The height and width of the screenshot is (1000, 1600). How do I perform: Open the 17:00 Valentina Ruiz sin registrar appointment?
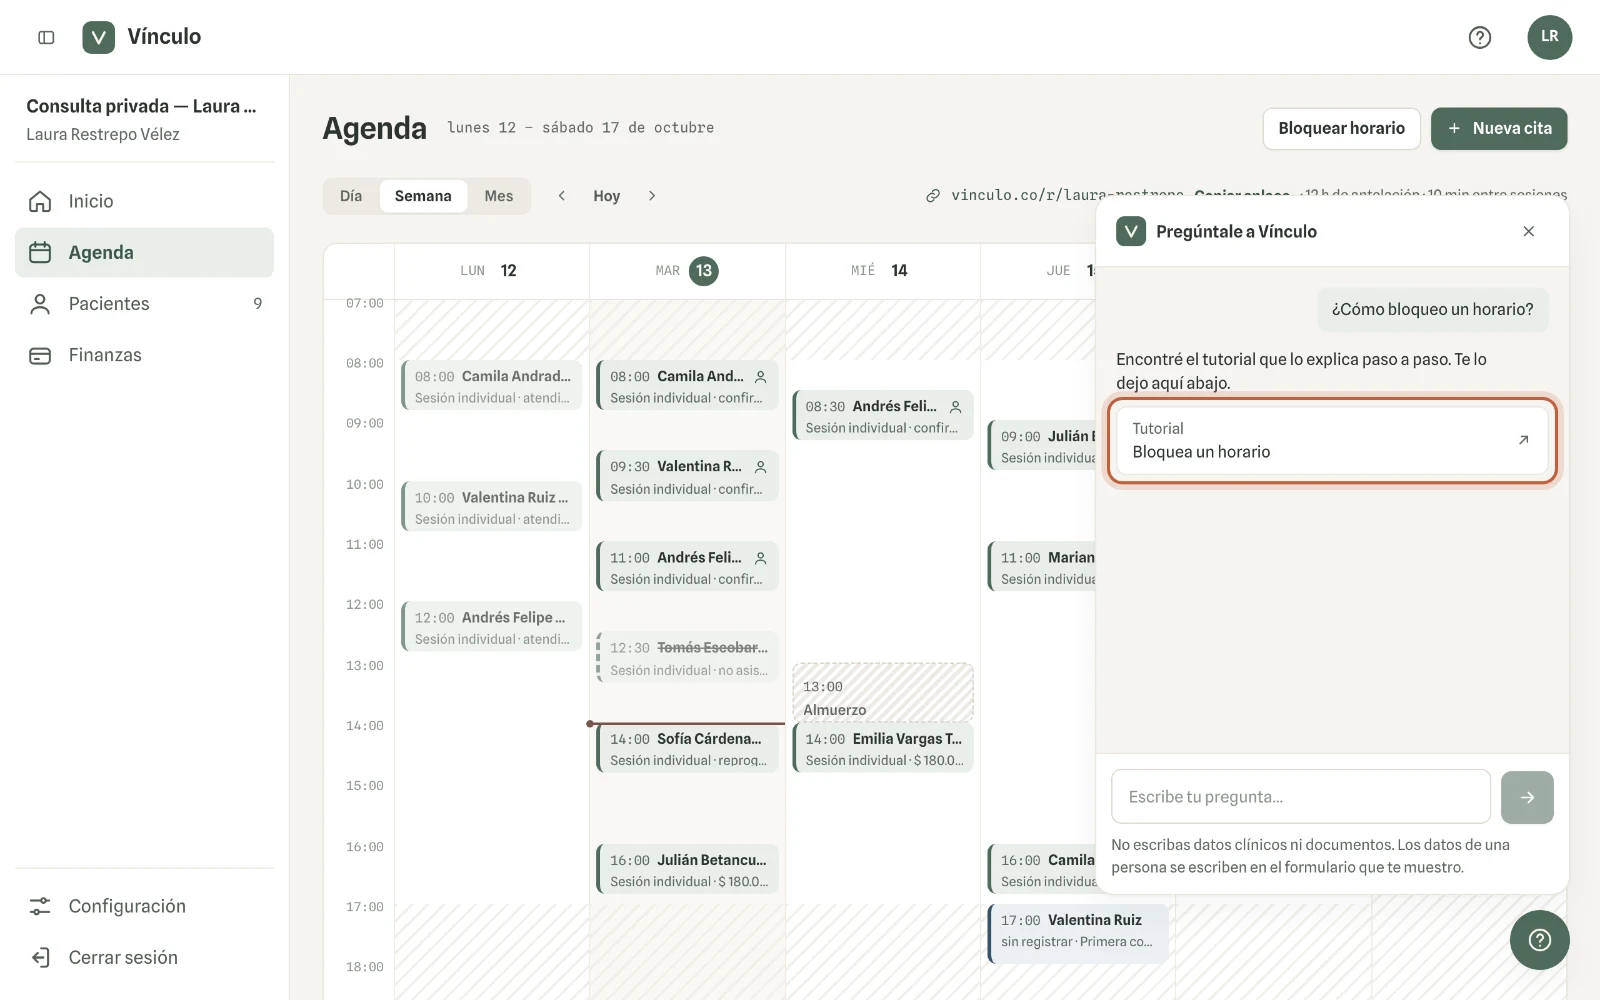click(x=1077, y=934)
